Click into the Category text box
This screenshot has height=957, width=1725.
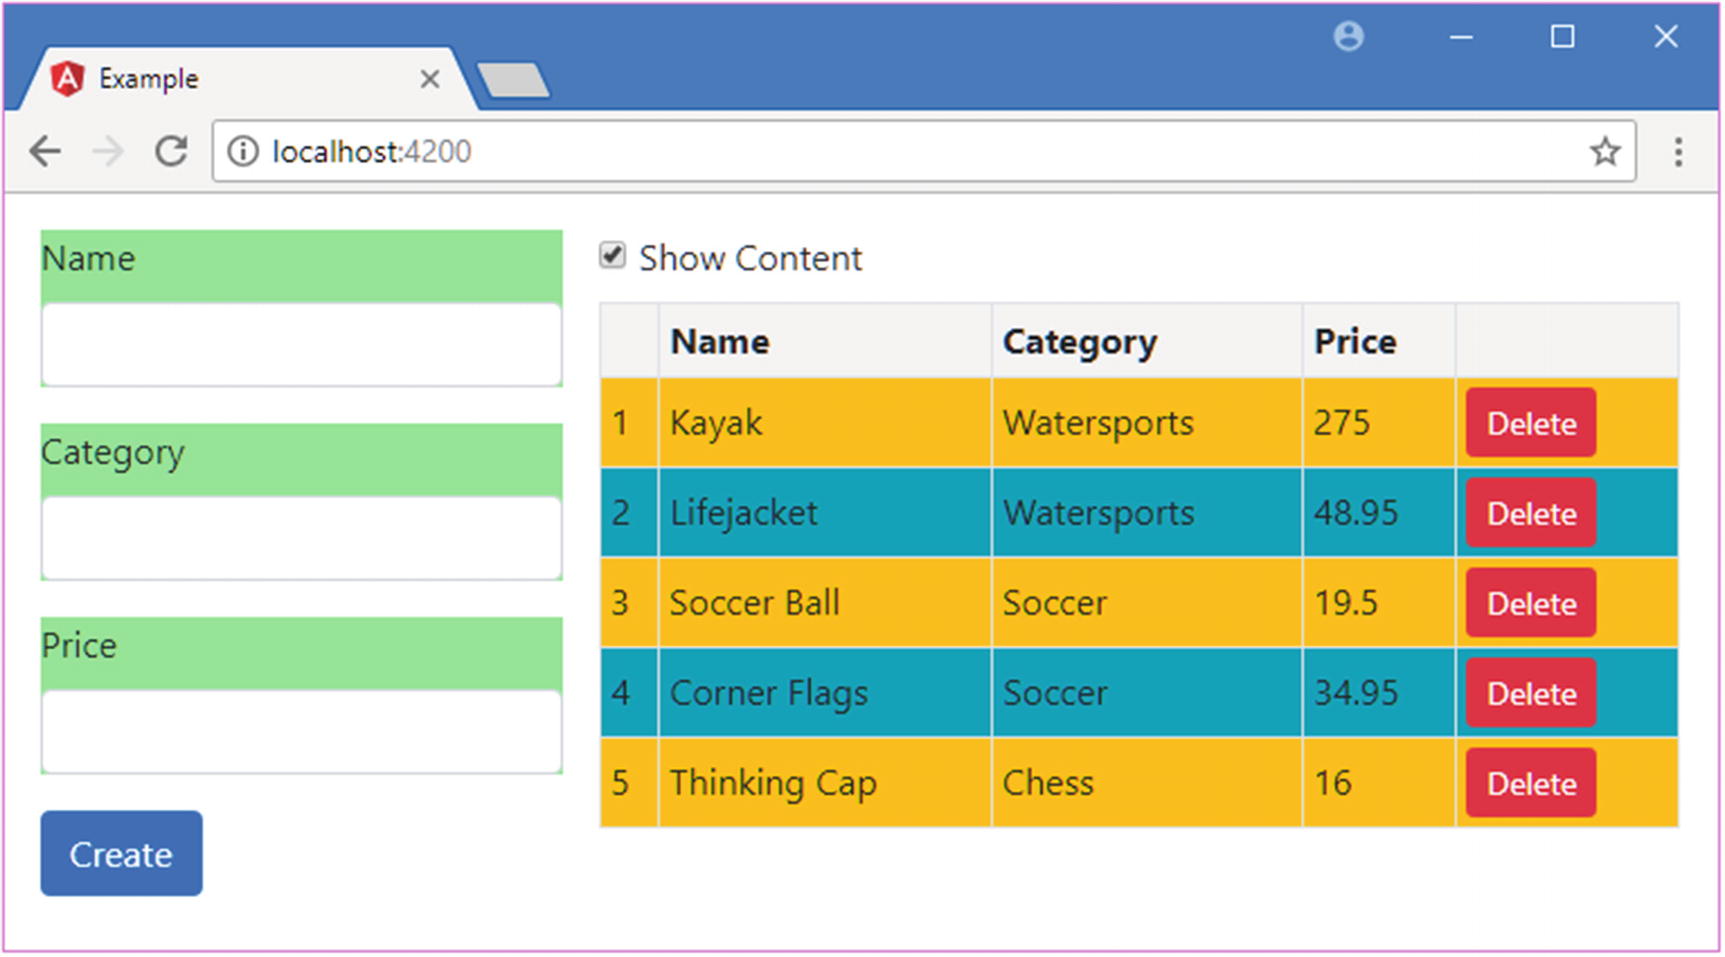pos(301,538)
